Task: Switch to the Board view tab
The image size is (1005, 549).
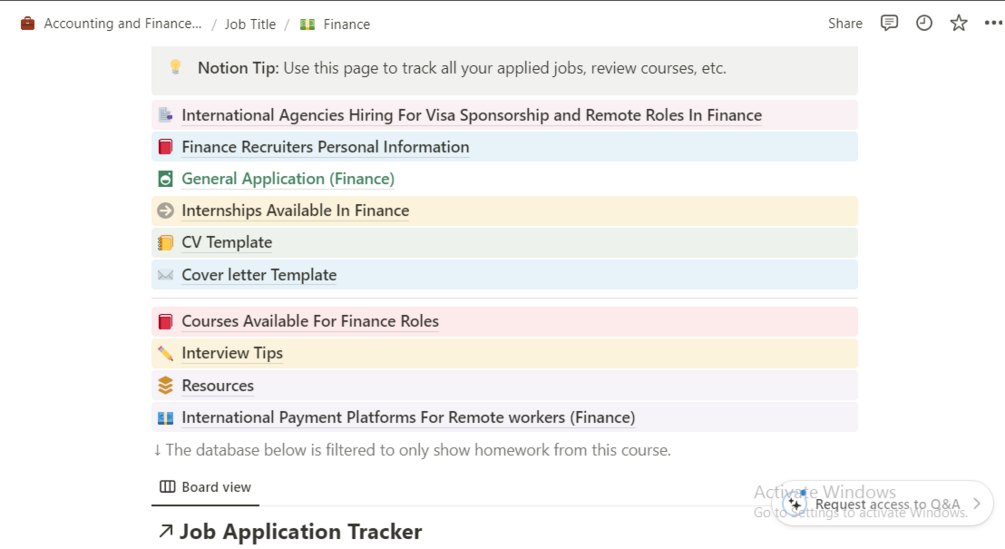Action: tap(206, 487)
